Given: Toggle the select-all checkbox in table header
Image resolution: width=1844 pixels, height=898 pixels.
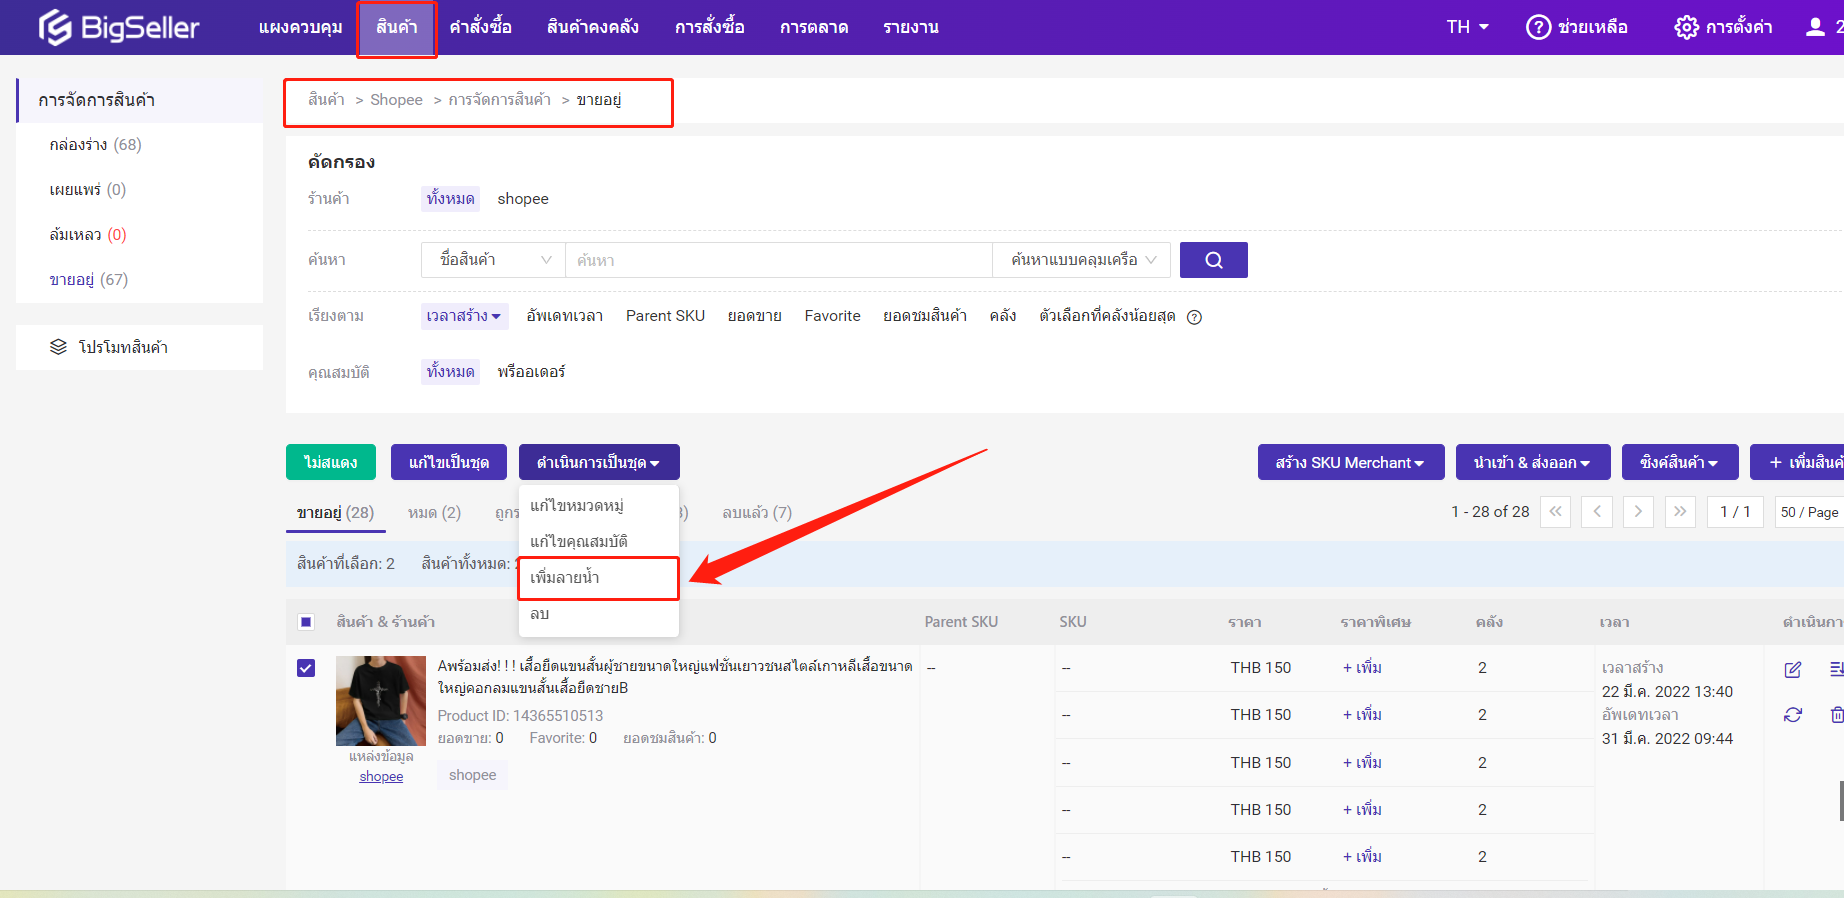Looking at the screenshot, I should tap(306, 622).
